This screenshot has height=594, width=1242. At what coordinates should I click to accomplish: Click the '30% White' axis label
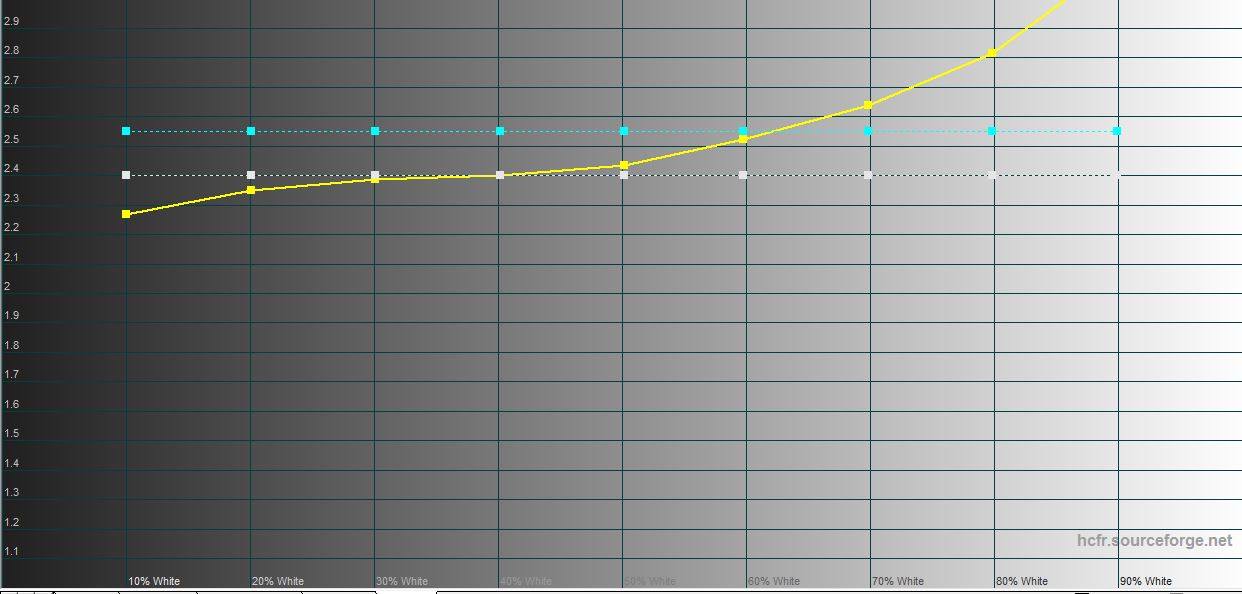(402, 581)
